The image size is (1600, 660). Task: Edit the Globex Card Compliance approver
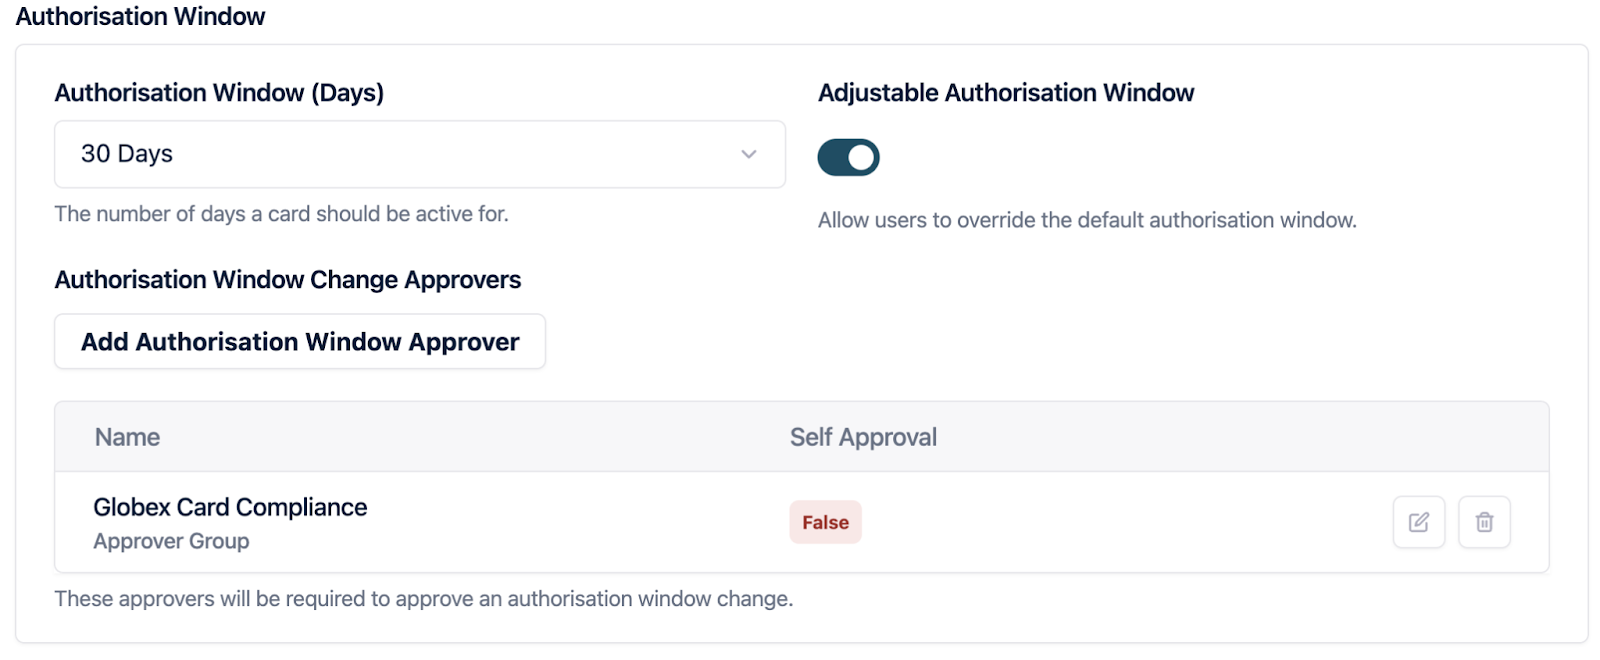1418,522
